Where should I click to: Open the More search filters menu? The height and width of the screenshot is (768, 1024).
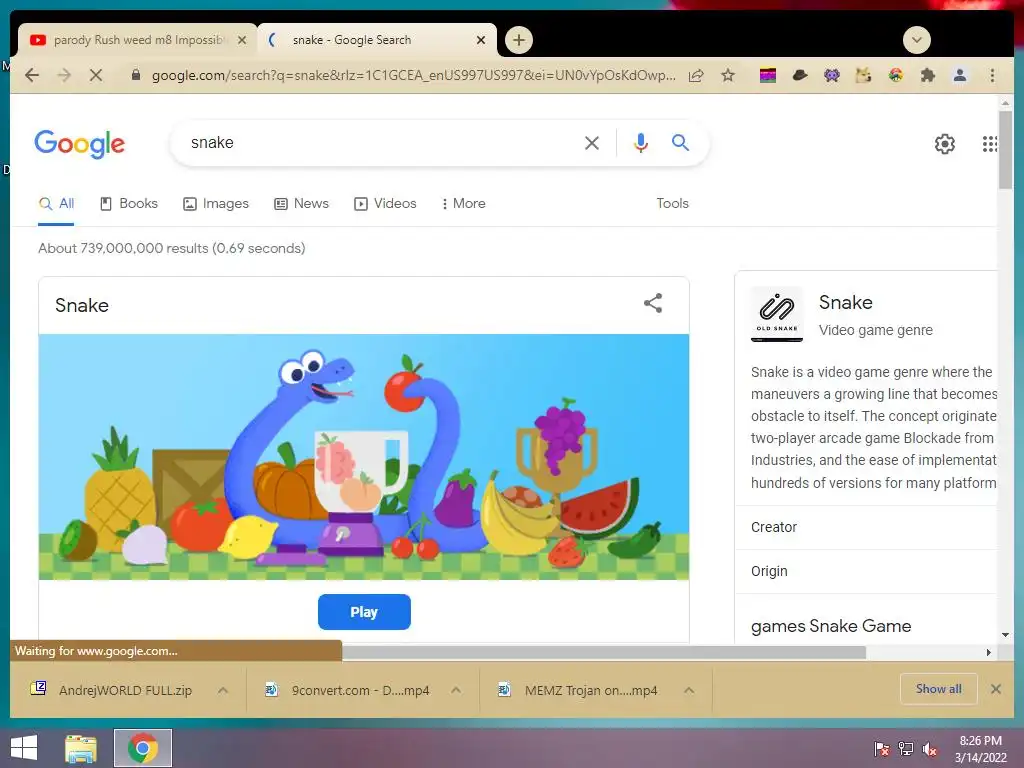pos(463,204)
